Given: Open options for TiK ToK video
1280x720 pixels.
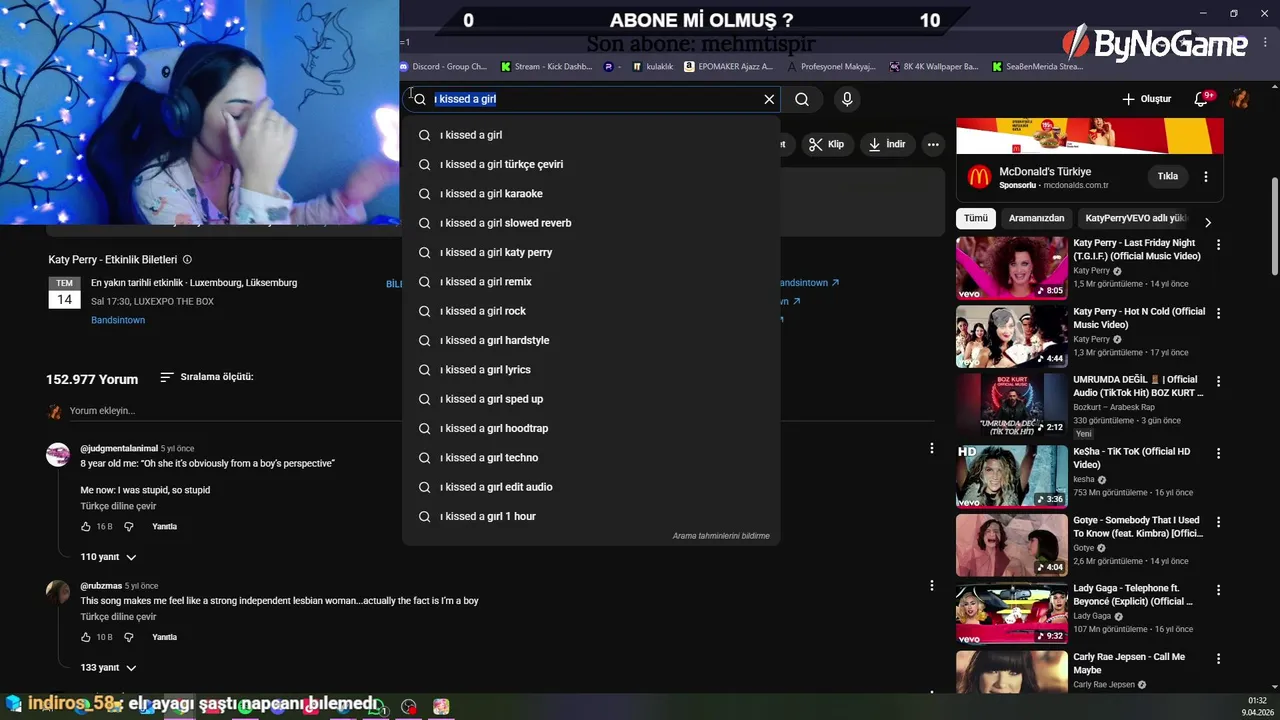Looking at the screenshot, I should (1218, 453).
